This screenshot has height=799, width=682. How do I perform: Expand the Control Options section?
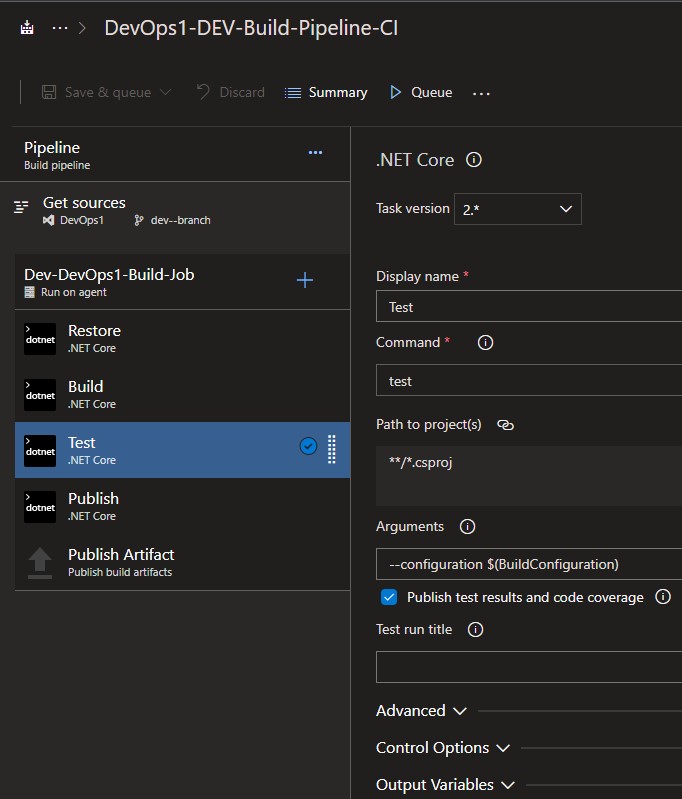[x=442, y=748]
